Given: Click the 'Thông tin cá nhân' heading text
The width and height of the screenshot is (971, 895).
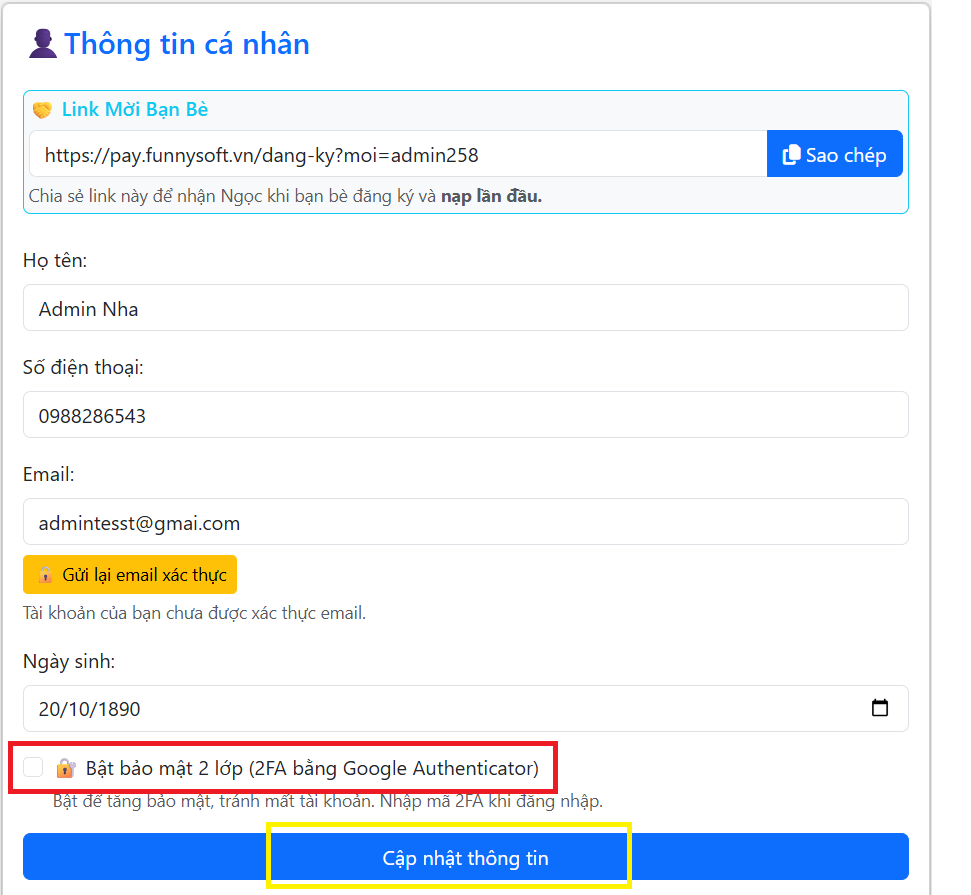Looking at the screenshot, I should (x=187, y=44).
